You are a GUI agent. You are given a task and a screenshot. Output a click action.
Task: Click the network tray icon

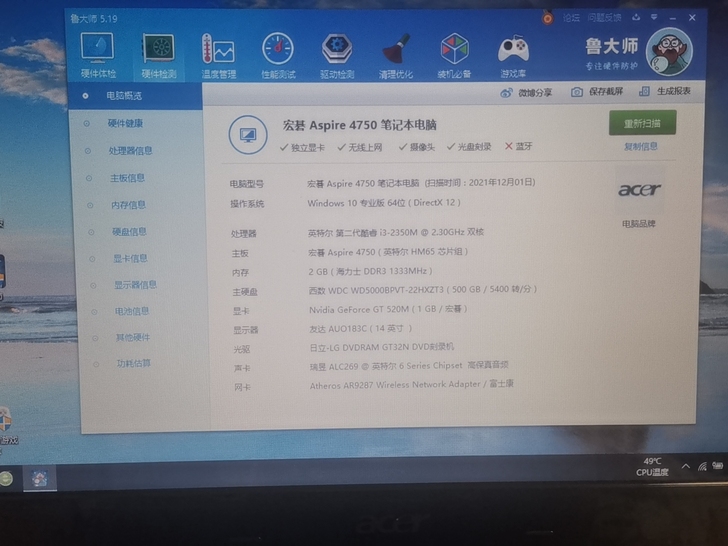tap(702, 466)
